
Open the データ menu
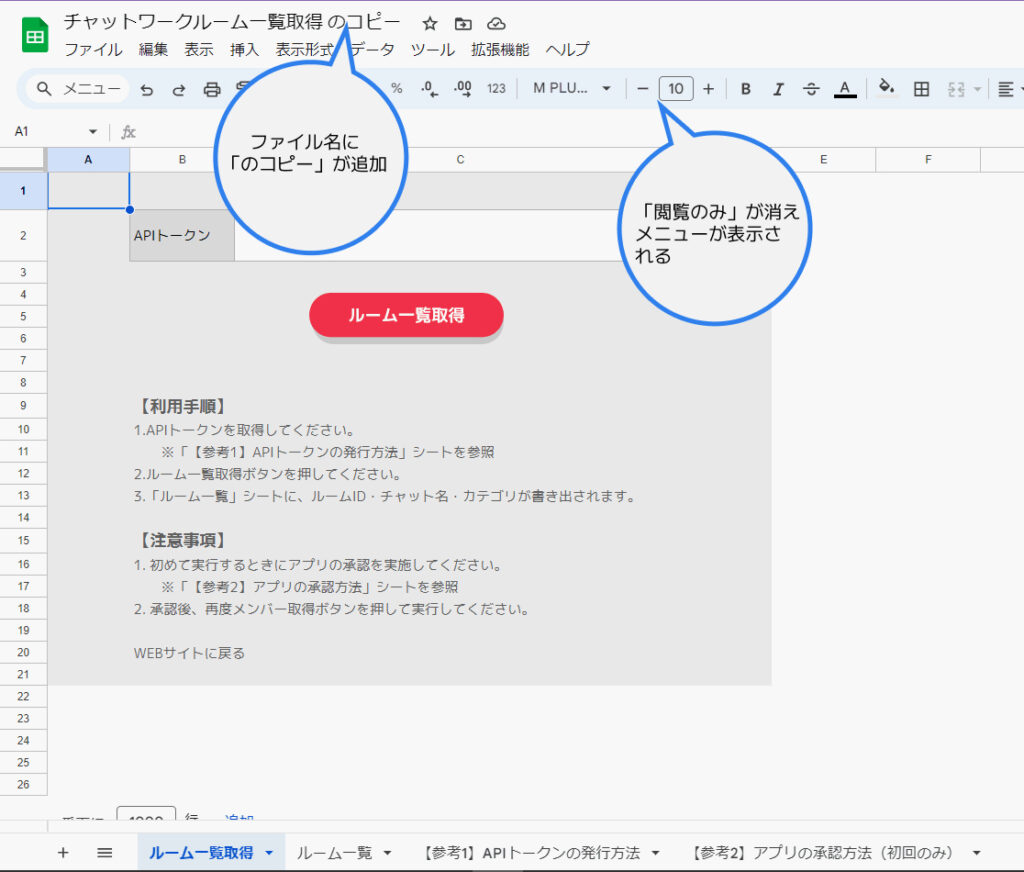point(373,50)
